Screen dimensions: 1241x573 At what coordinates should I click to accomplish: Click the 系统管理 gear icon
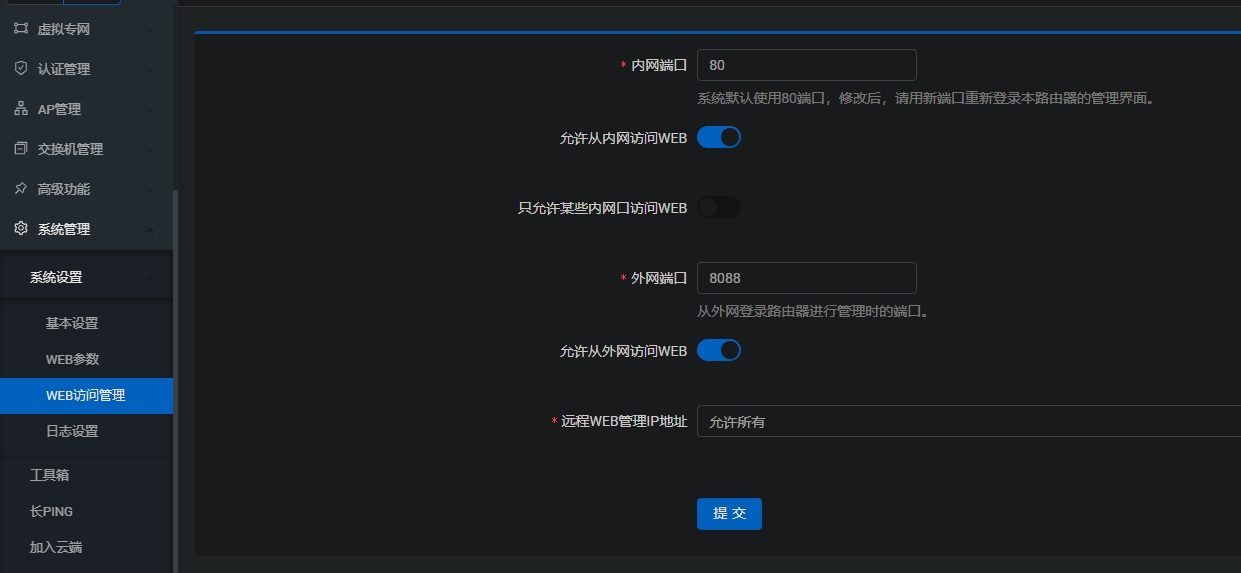click(x=21, y=229)
